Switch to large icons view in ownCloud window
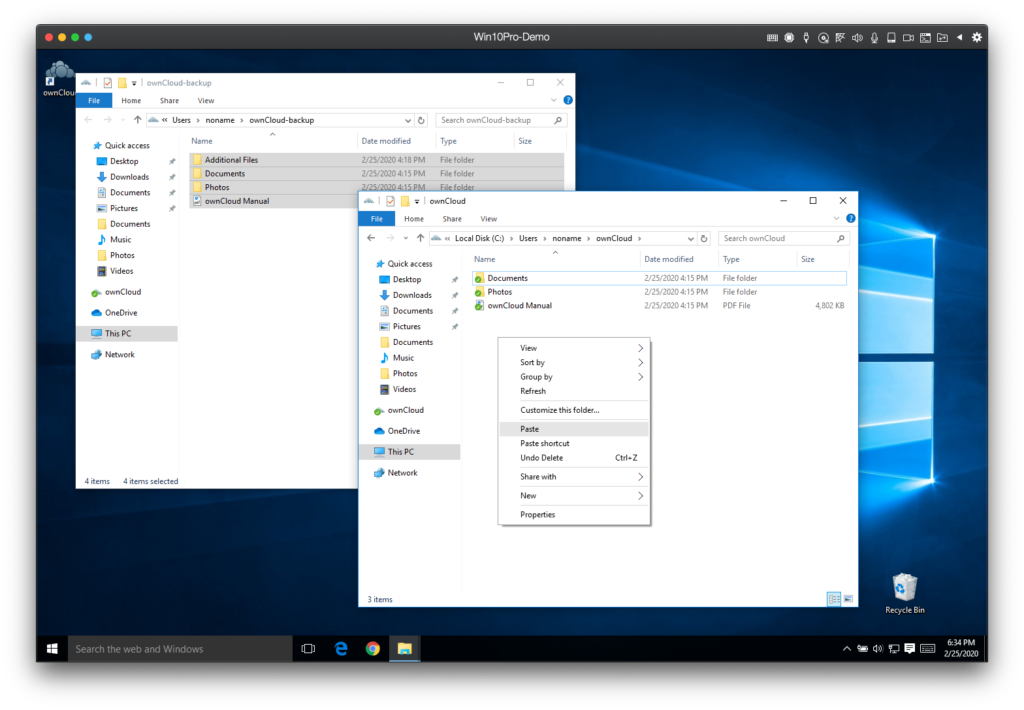1024x710 pixels. [848, 598]
